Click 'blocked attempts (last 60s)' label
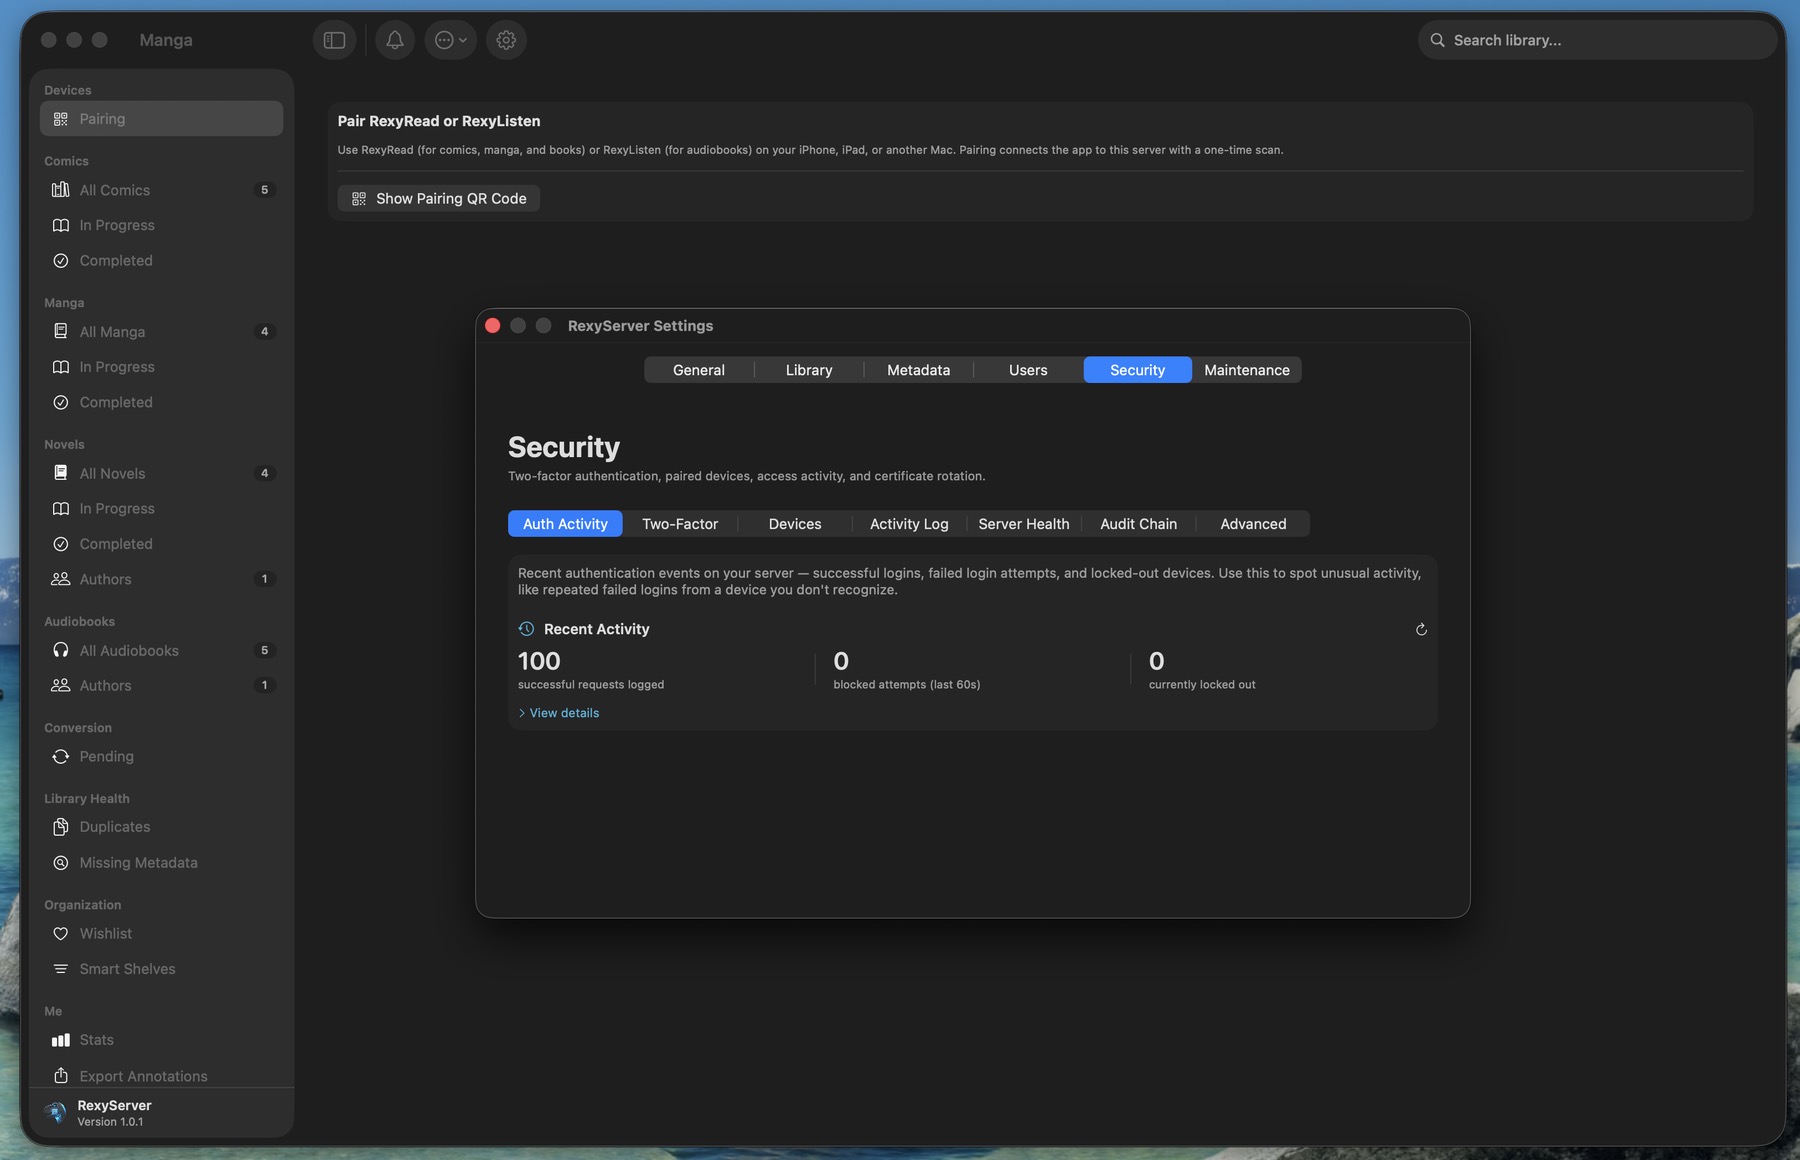 tap(906, 685)
